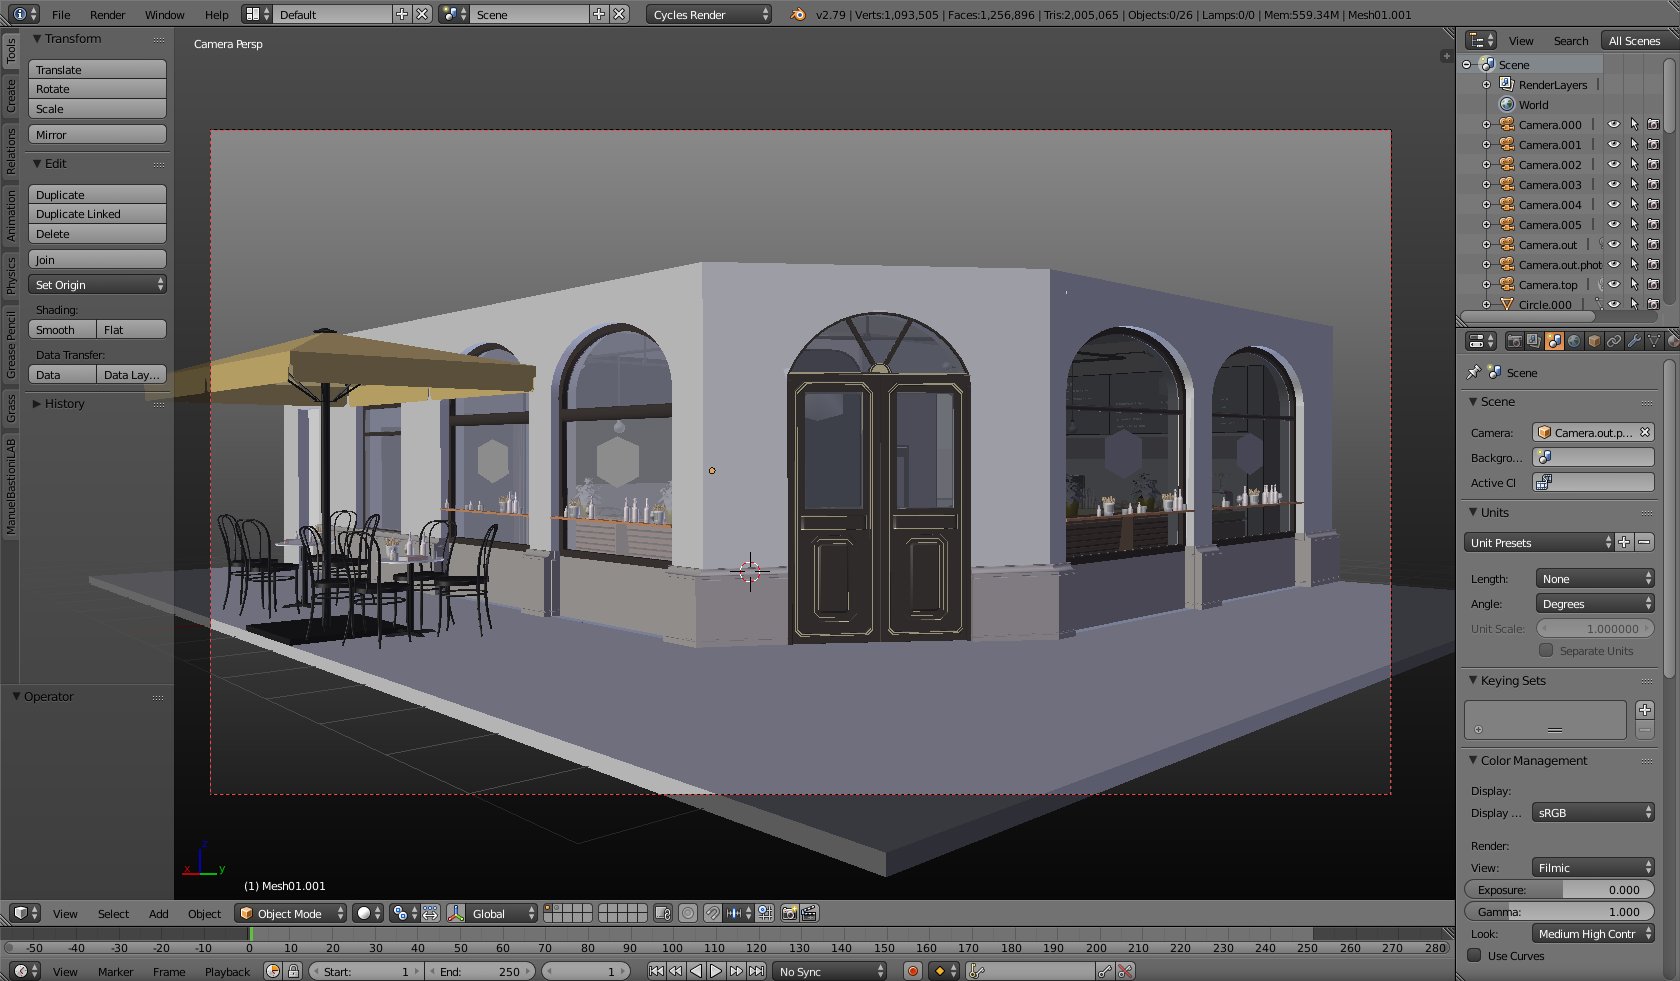1680x981 pixels.
Task: Toggle the timeline lock time cursor padlock
Action: click(293, 971)
